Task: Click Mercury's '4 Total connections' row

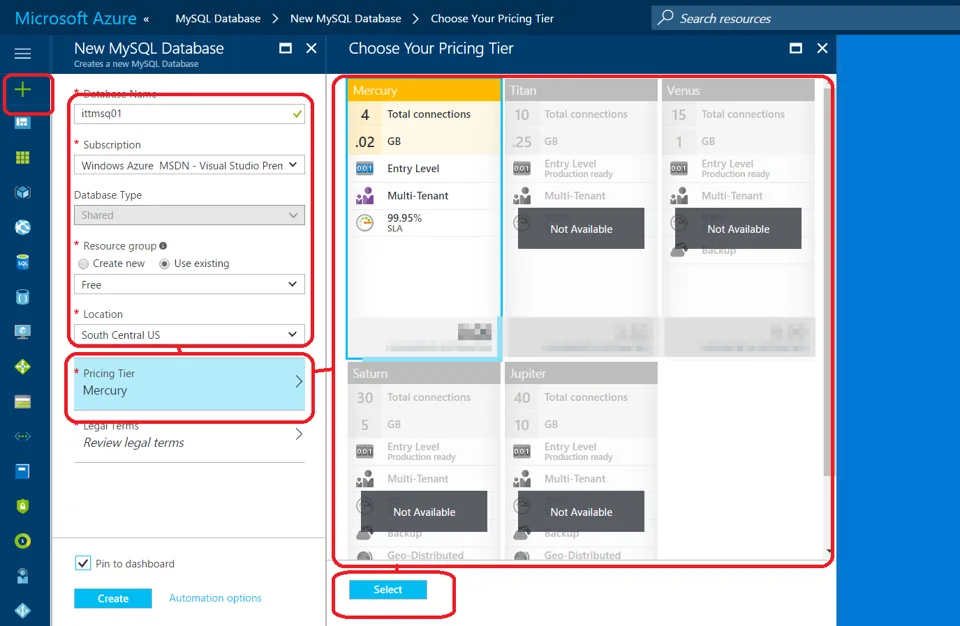Action: point(424,115)
